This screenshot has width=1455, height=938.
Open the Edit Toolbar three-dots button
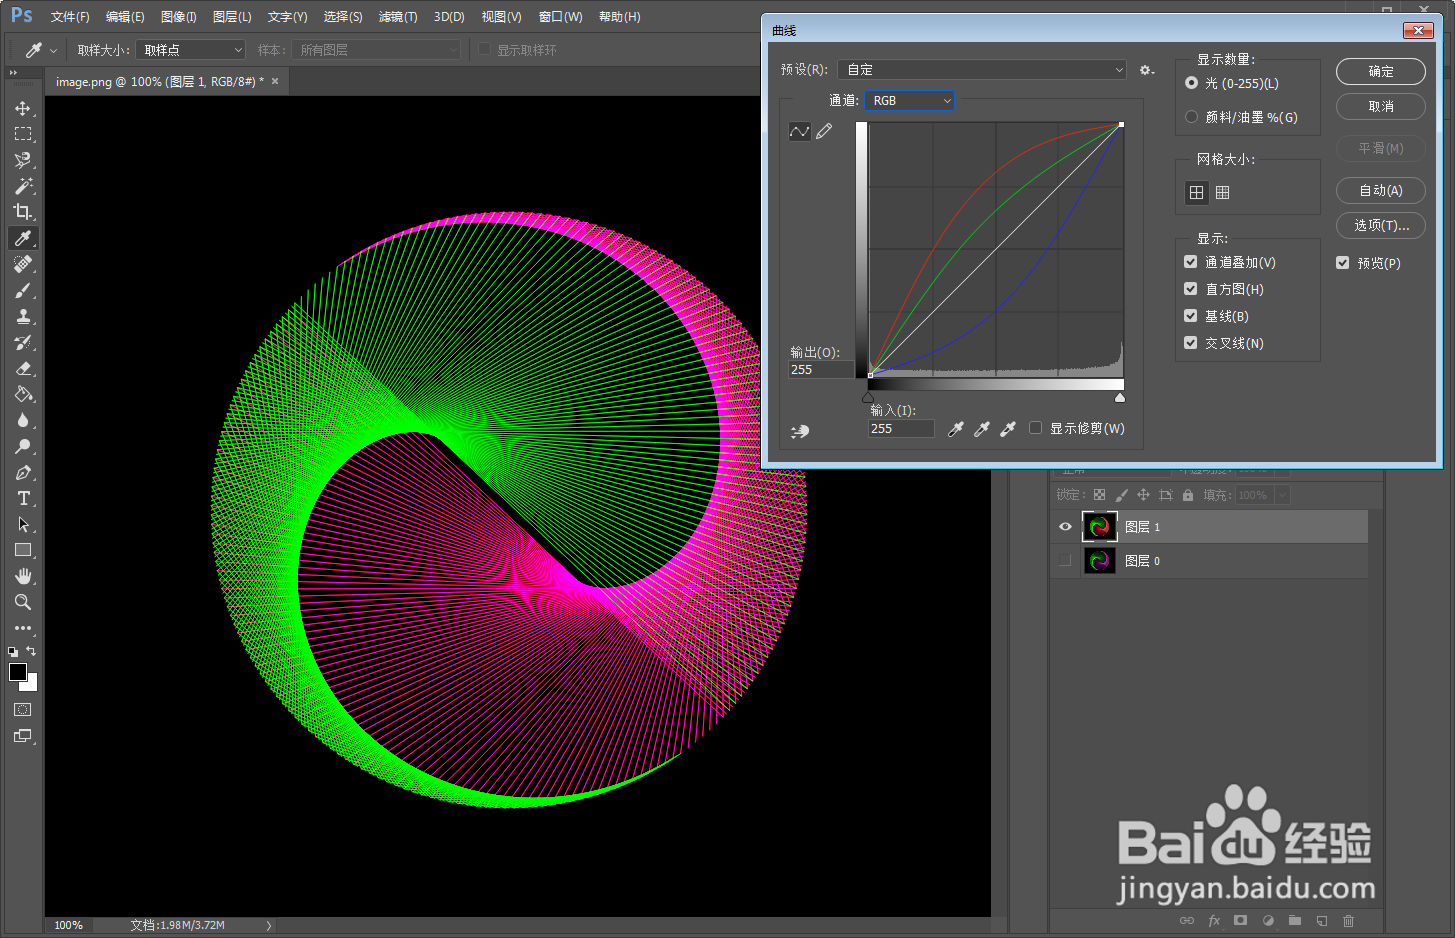click(x=23, y=628)
